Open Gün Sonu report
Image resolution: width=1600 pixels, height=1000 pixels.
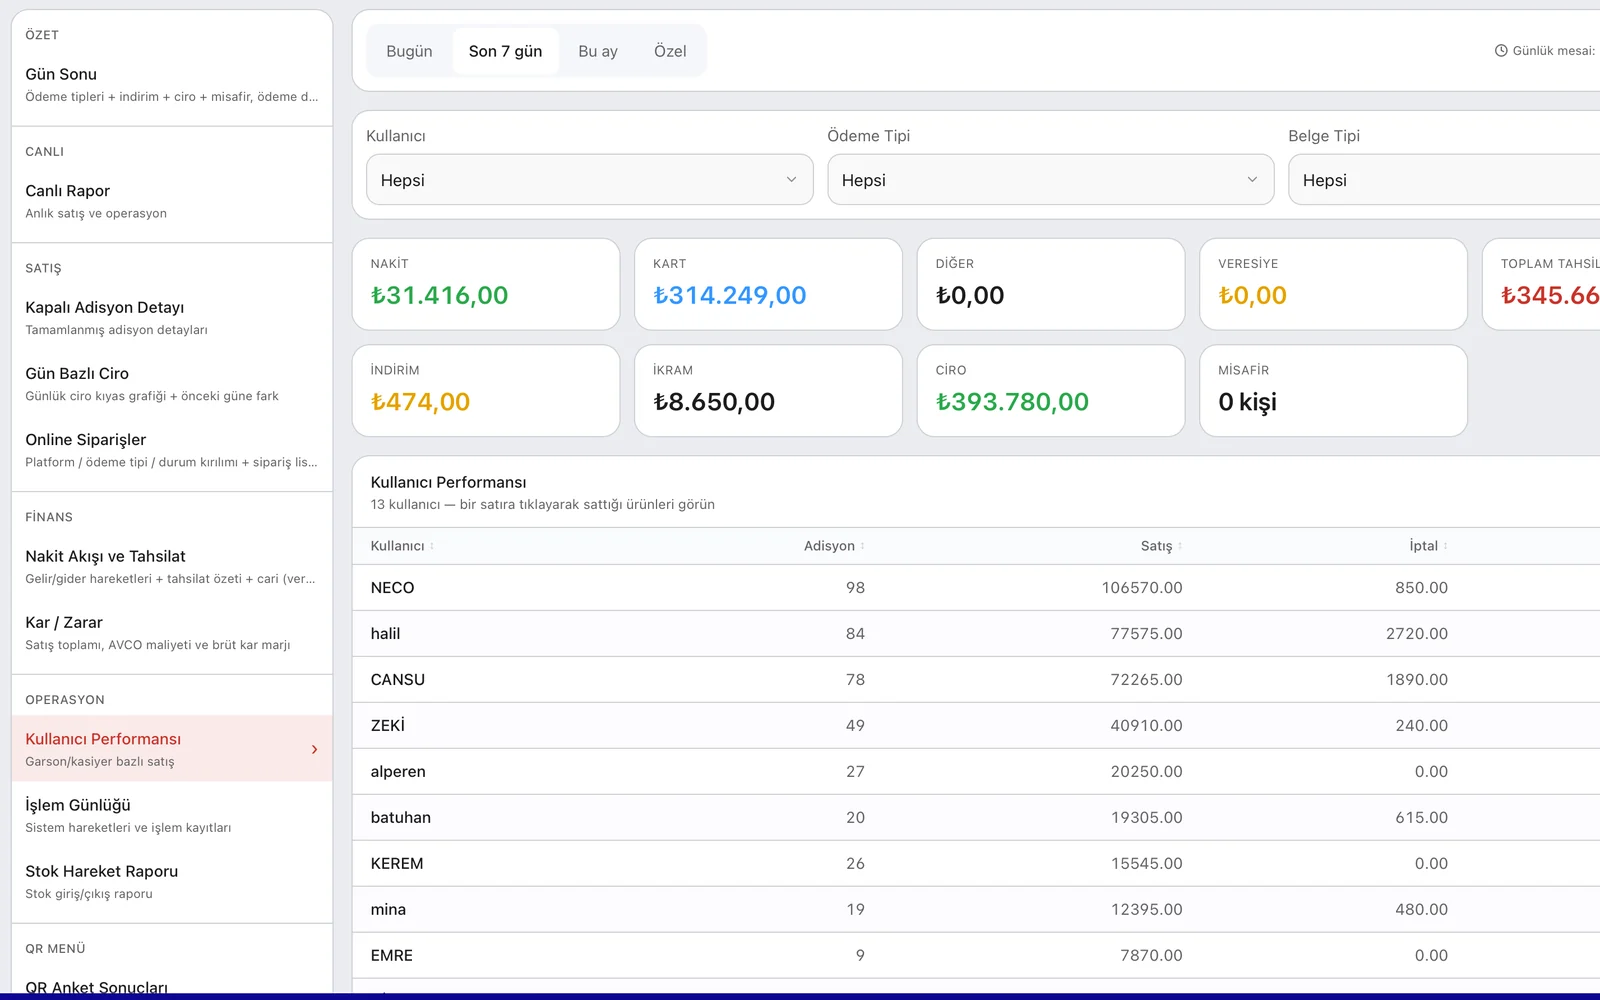pos(172,84)
